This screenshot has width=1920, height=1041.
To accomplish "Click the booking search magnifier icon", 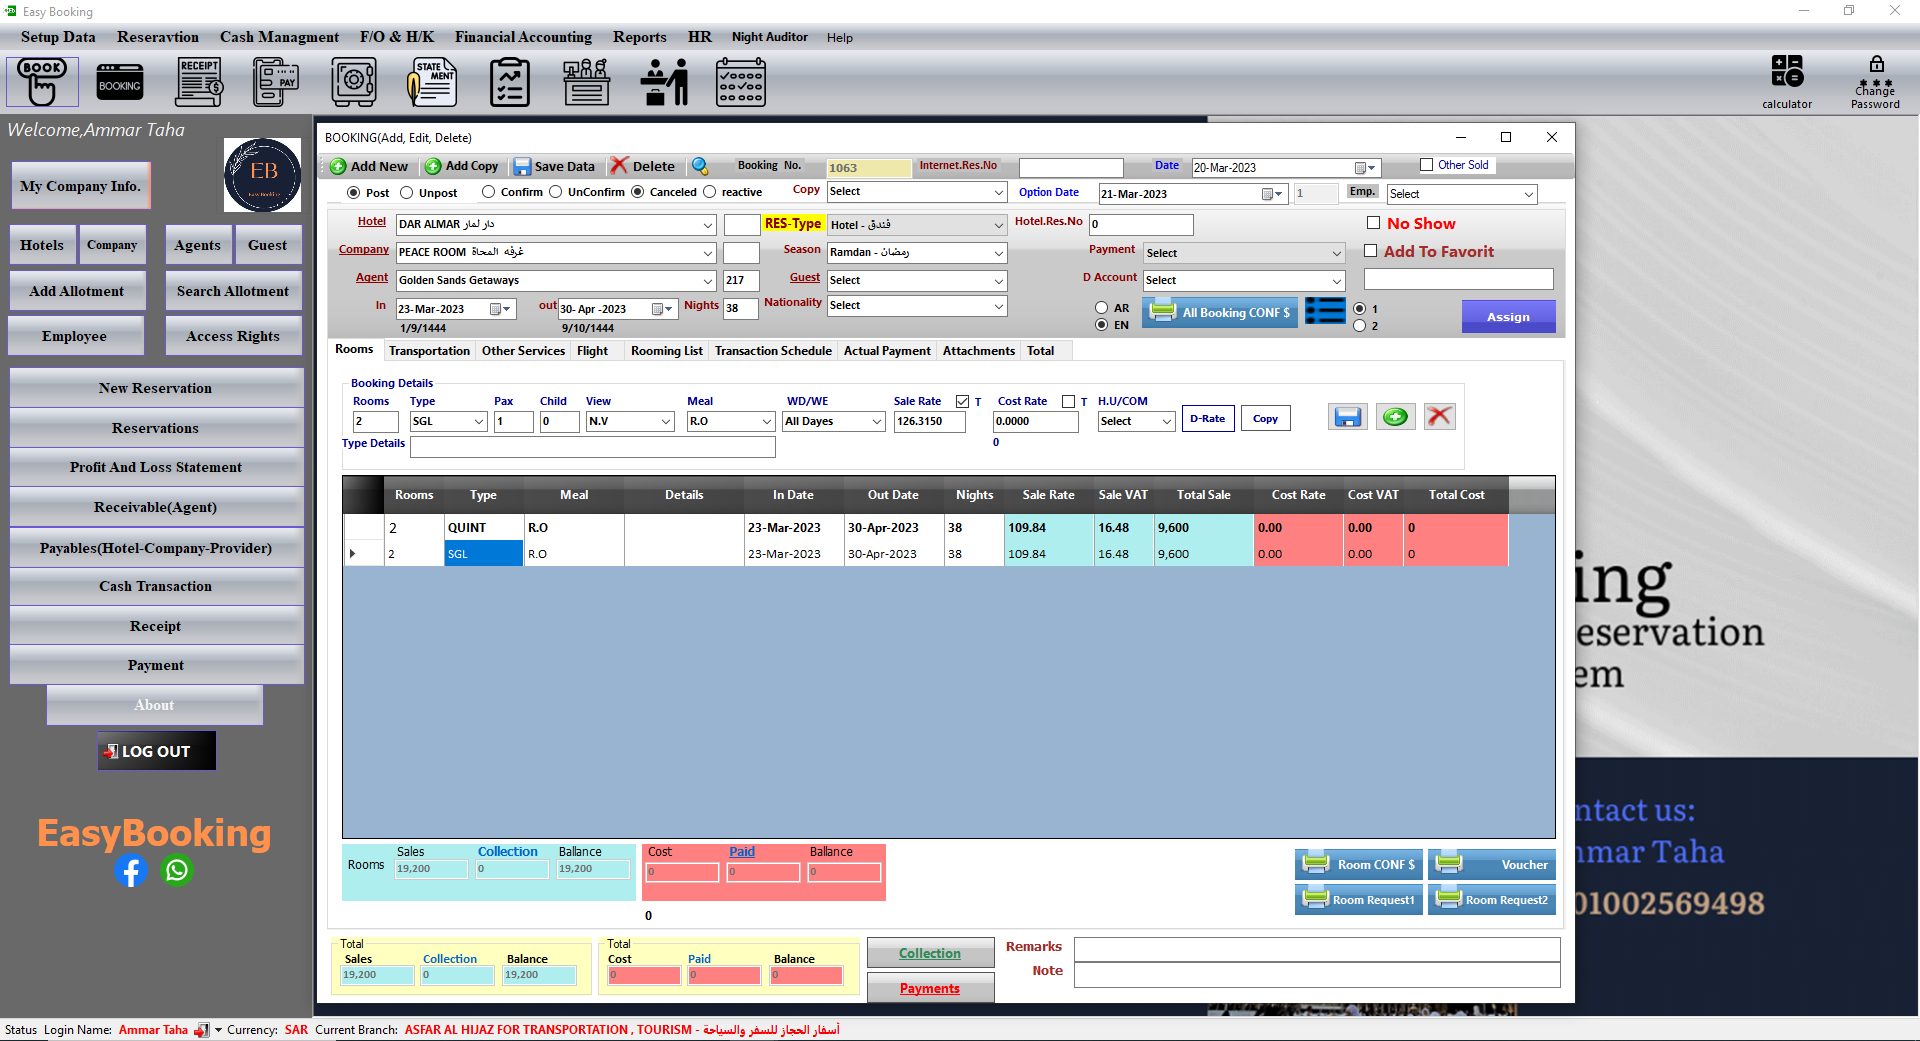I will [700, 166].
